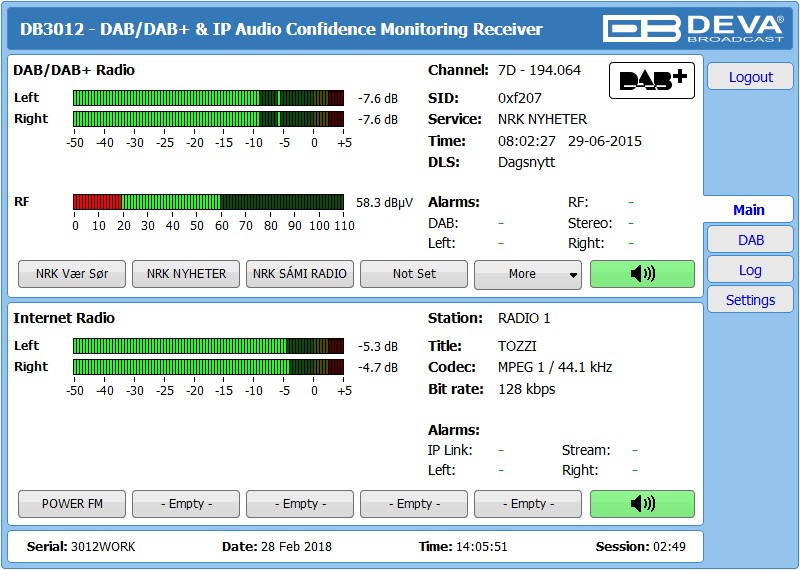Open the Log tab
Screen dimensions: 800x570
coord(751,270)
